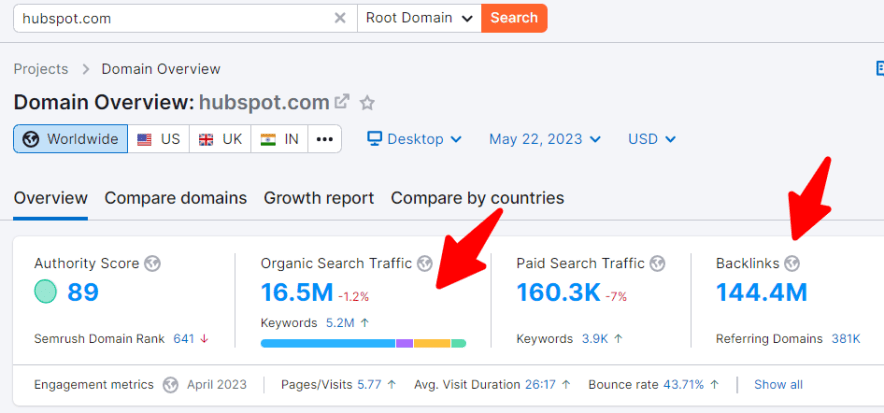The image size is (884, 413).
Task: Click globe icon beside Paid Search Traffic
Action: click(657, 264)
